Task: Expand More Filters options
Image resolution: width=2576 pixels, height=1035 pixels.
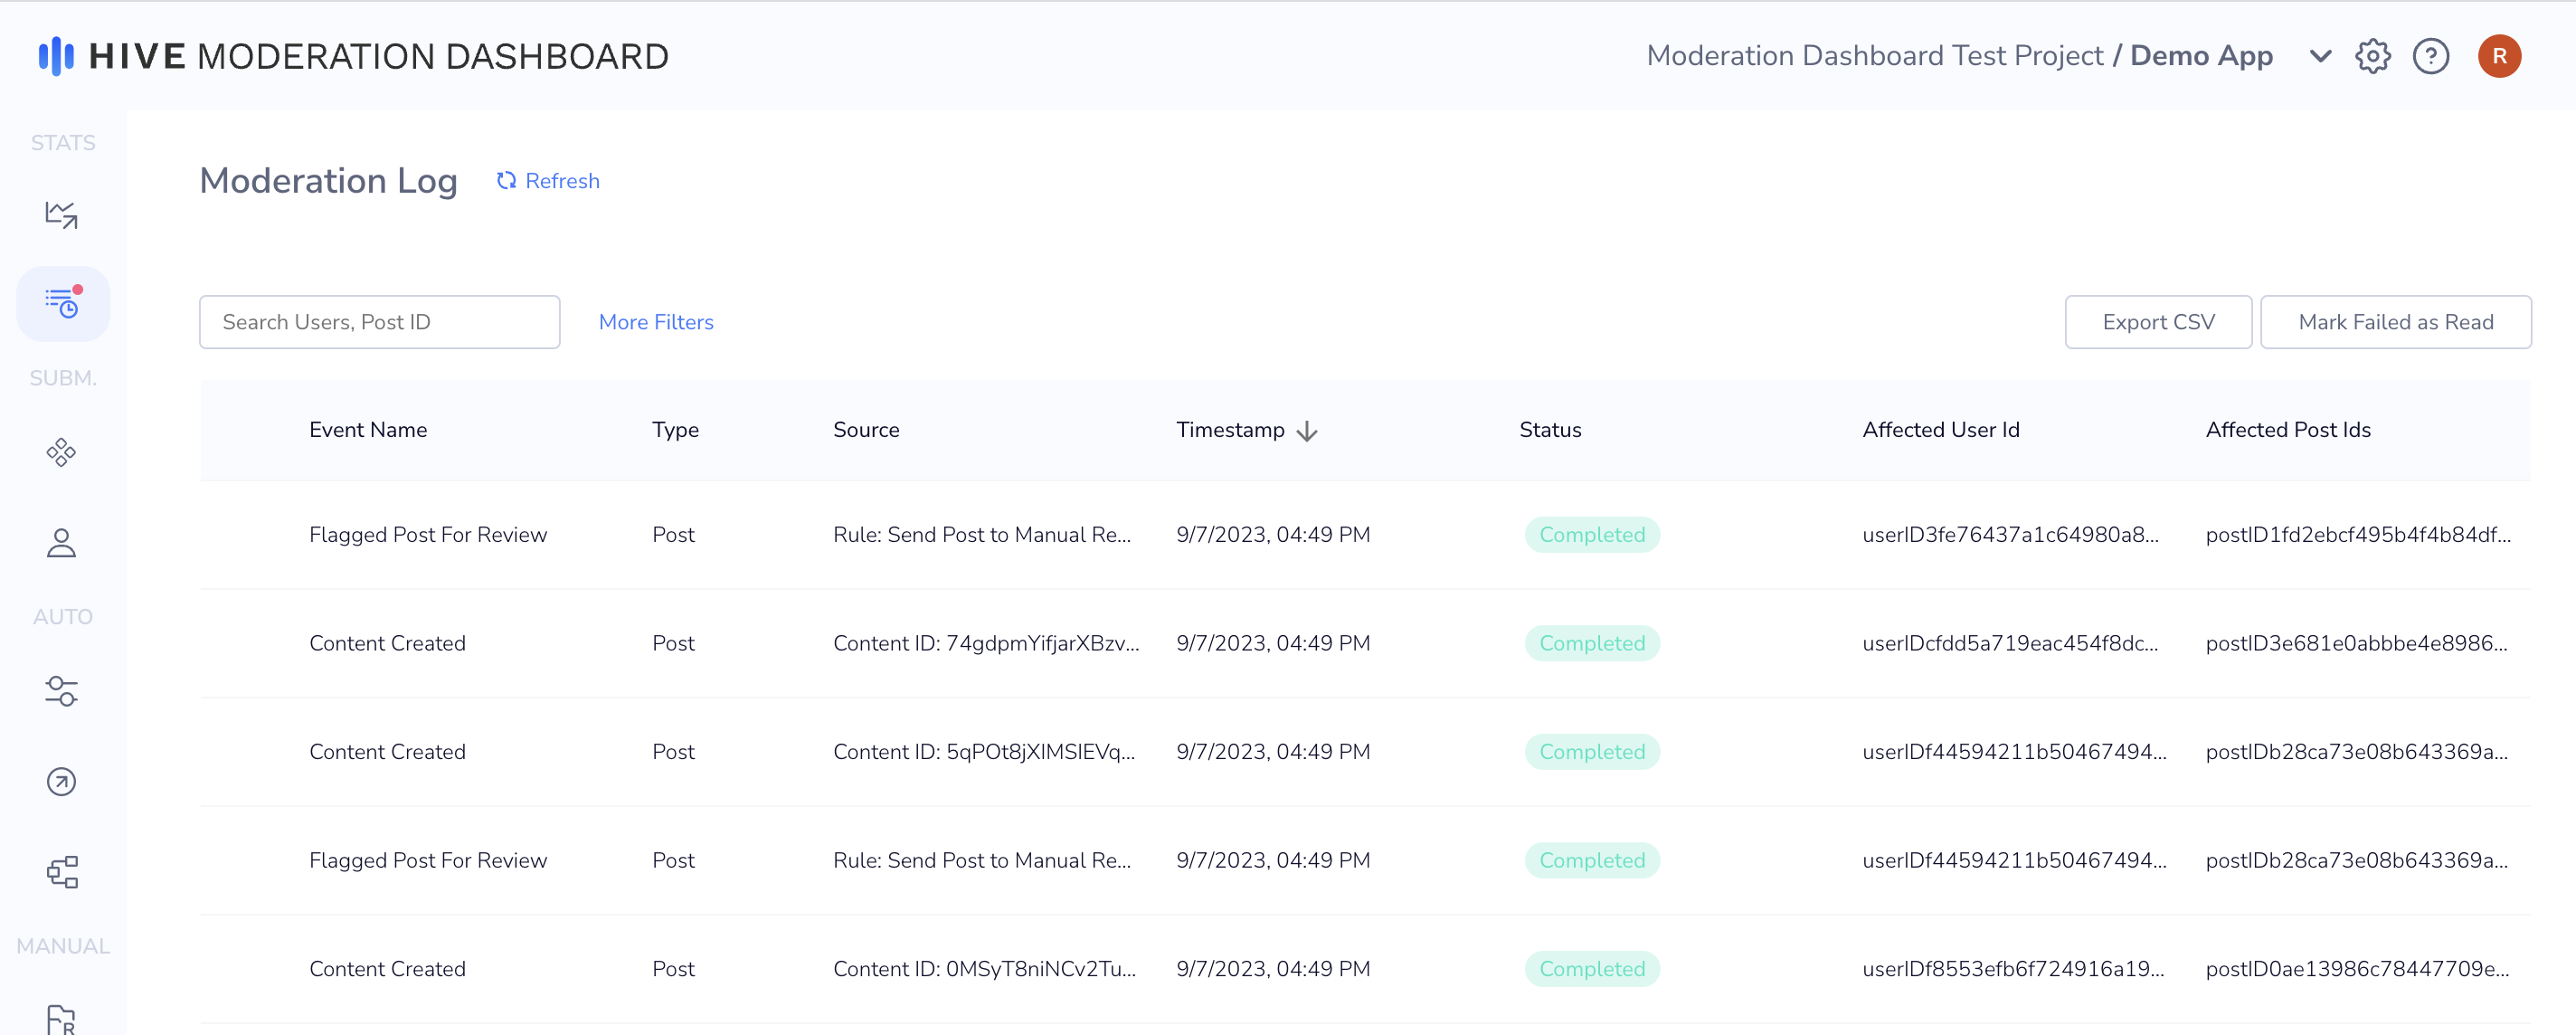Action: click(x=656, y=322)
